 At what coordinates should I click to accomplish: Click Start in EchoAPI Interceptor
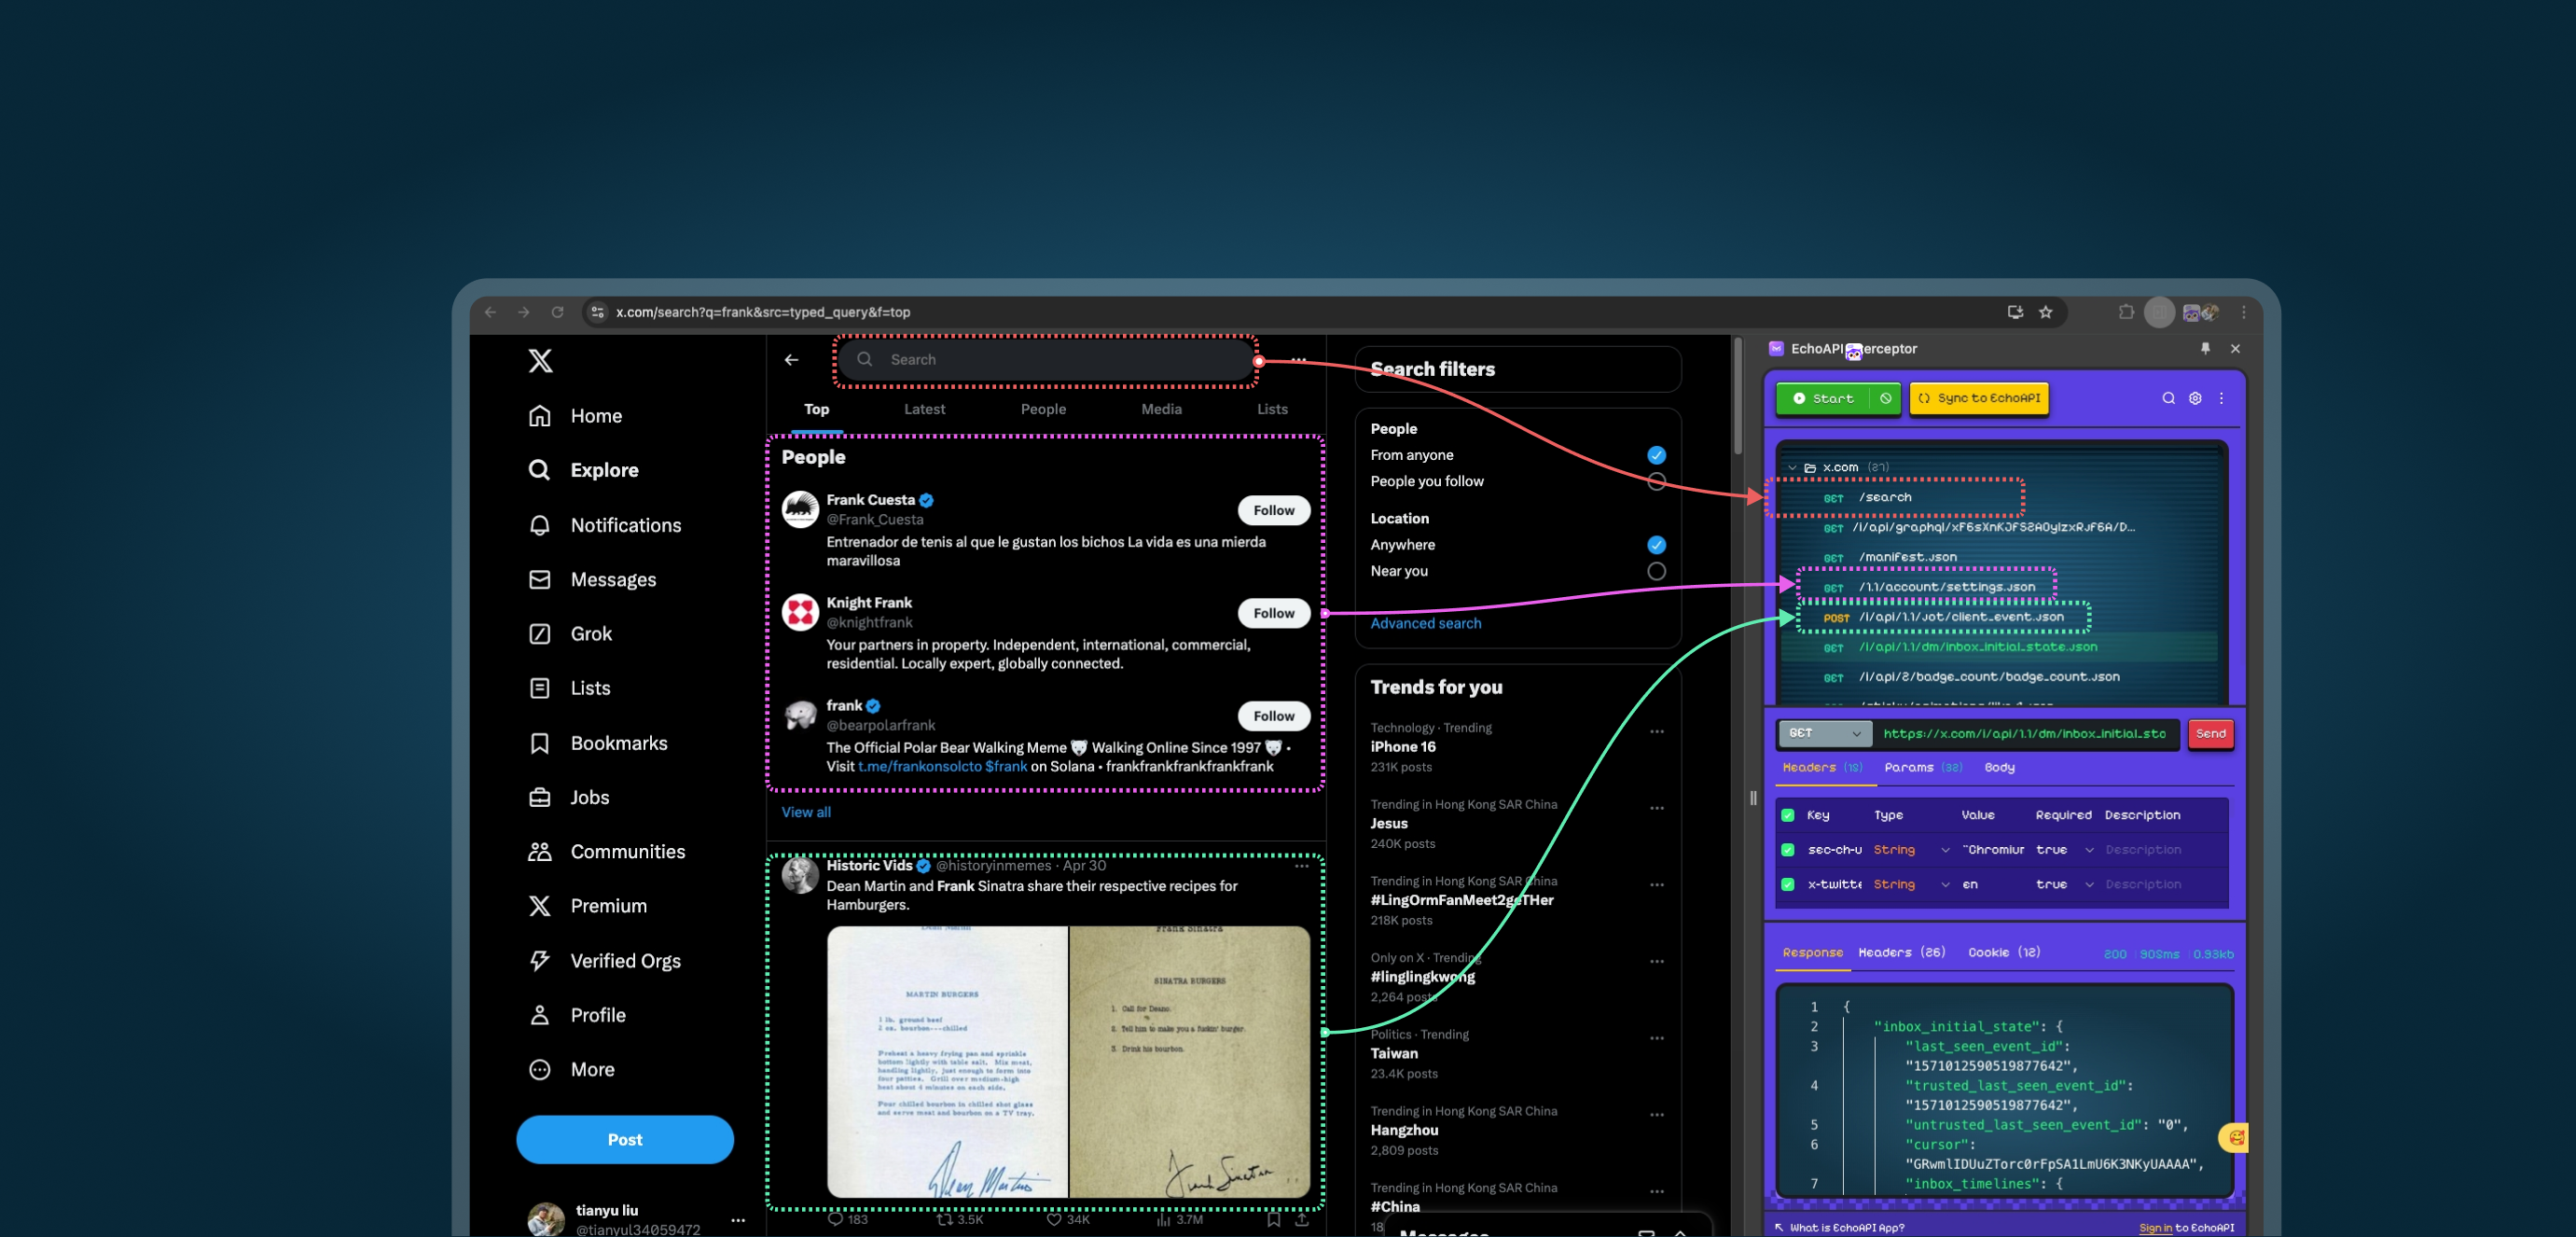(1823, 398)
